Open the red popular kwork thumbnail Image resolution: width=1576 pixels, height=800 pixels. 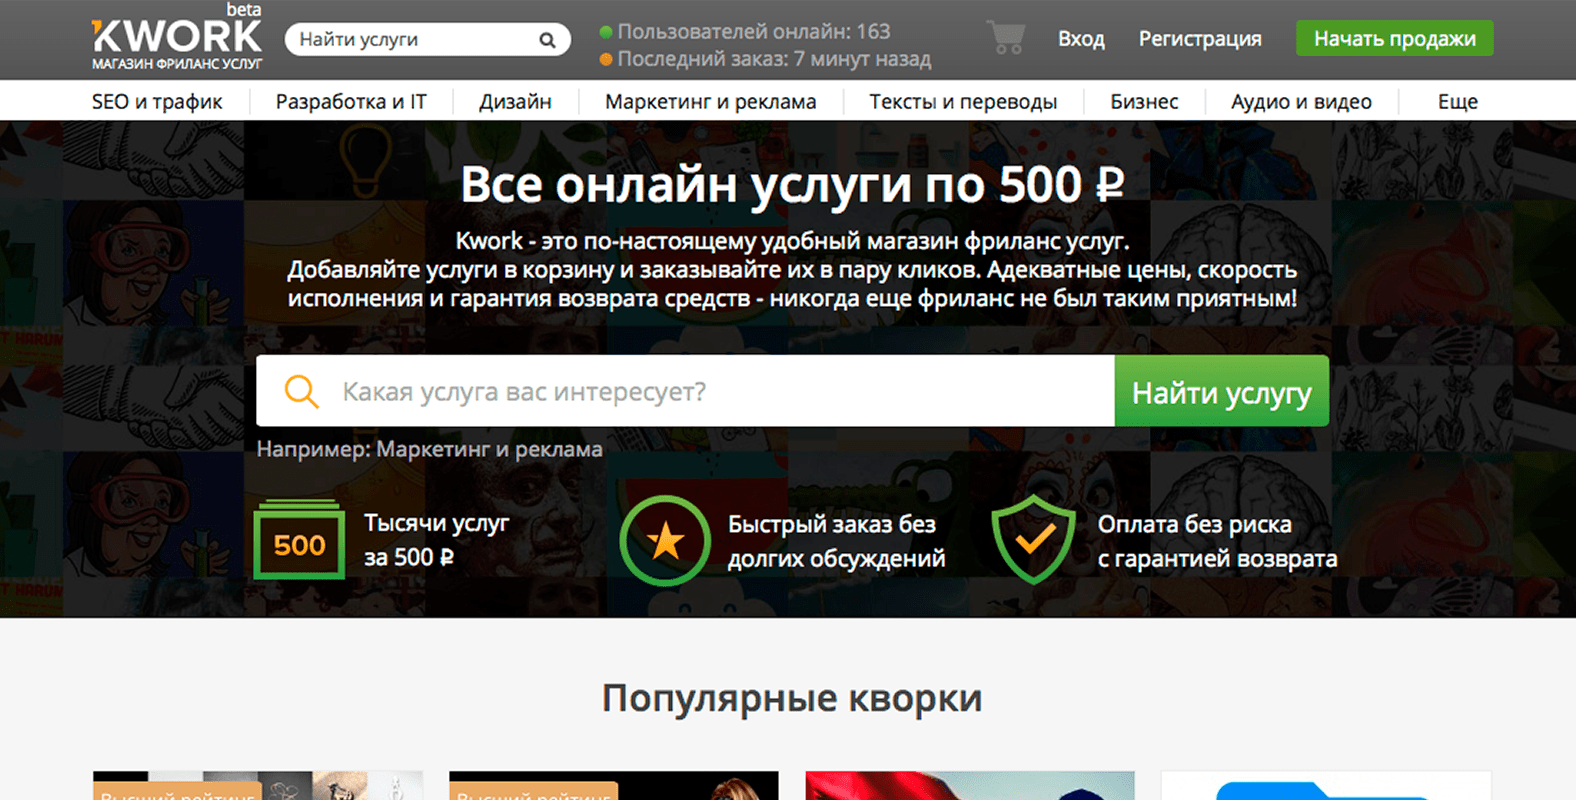970,785
